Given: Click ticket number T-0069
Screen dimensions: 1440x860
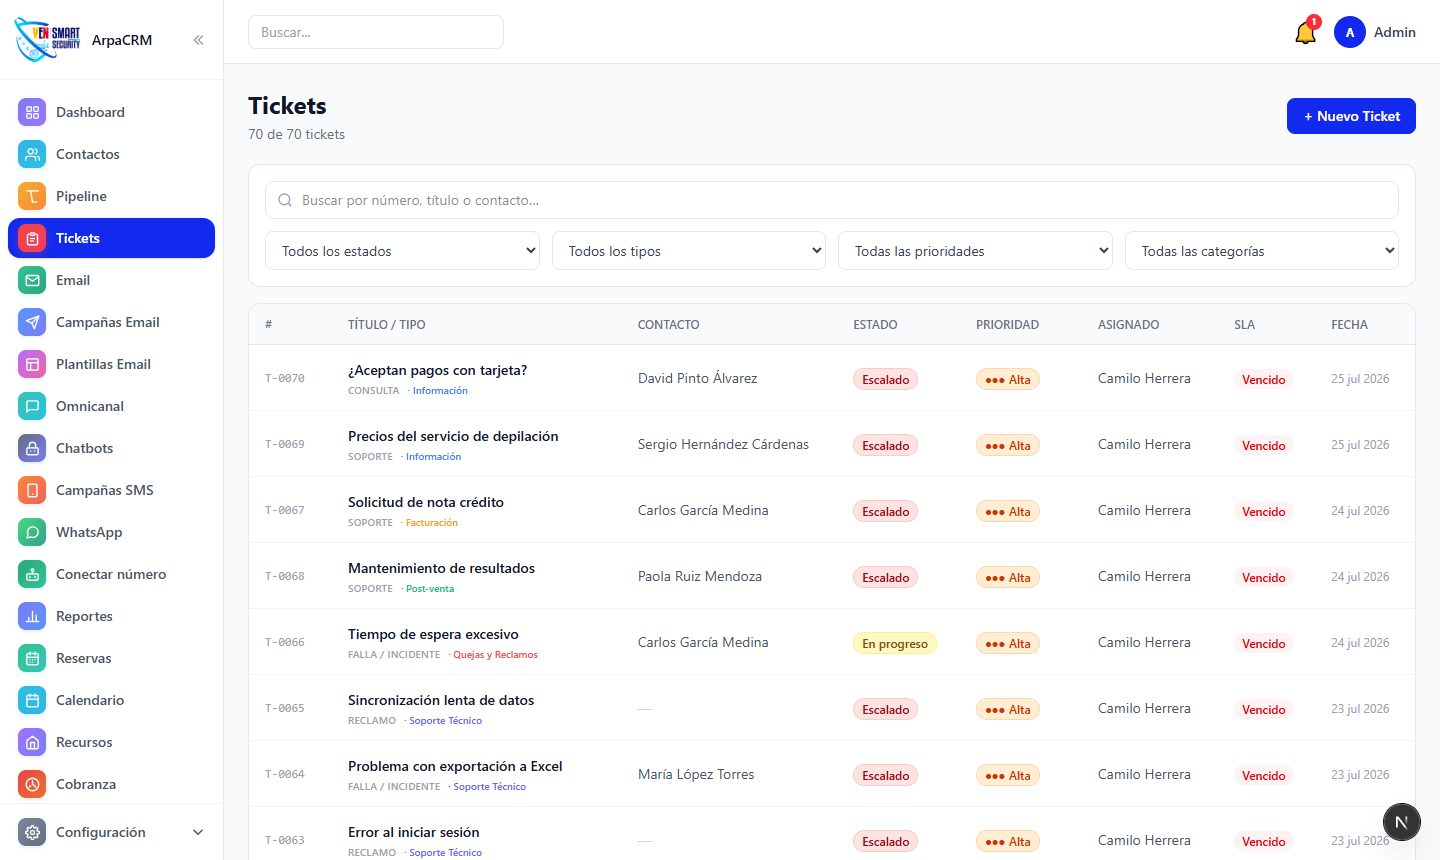Looking at the screenshot, I should 285,444.
